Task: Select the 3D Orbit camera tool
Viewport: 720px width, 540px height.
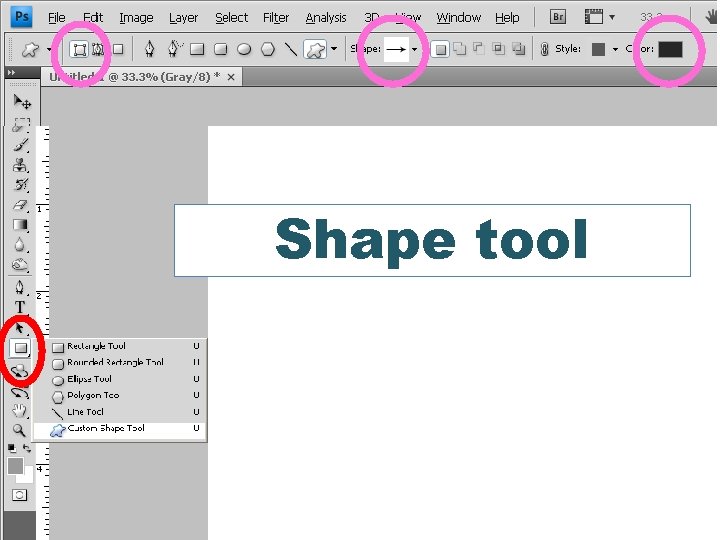Action: [x=20, y=393]
